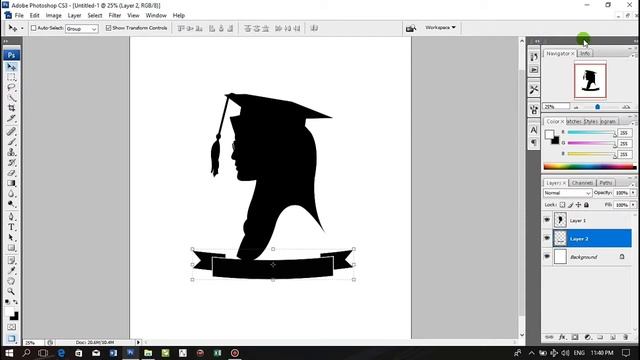Select the Gradient tool
This screenshot has height=360, width=640.
tap(11, 183)
